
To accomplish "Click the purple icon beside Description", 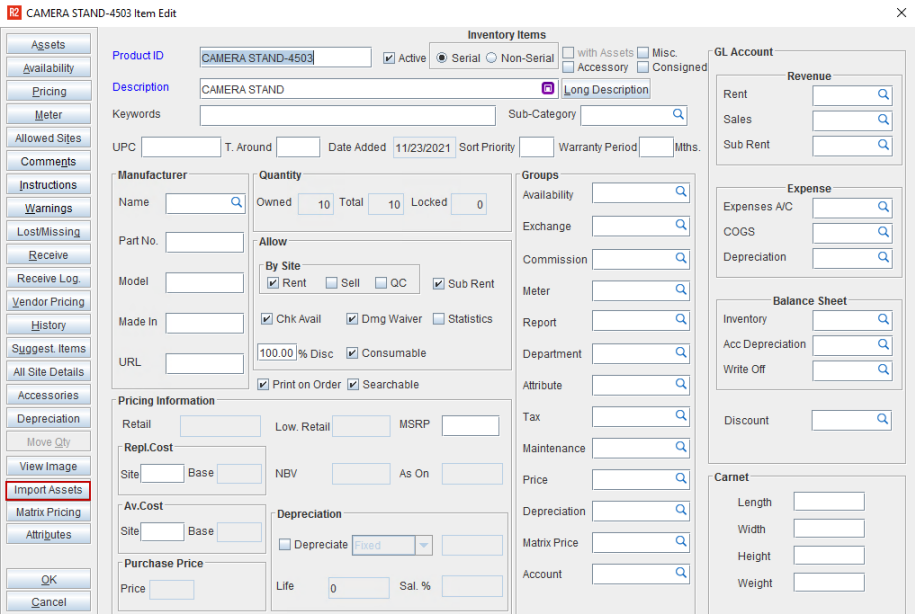I will pos(547,88).
